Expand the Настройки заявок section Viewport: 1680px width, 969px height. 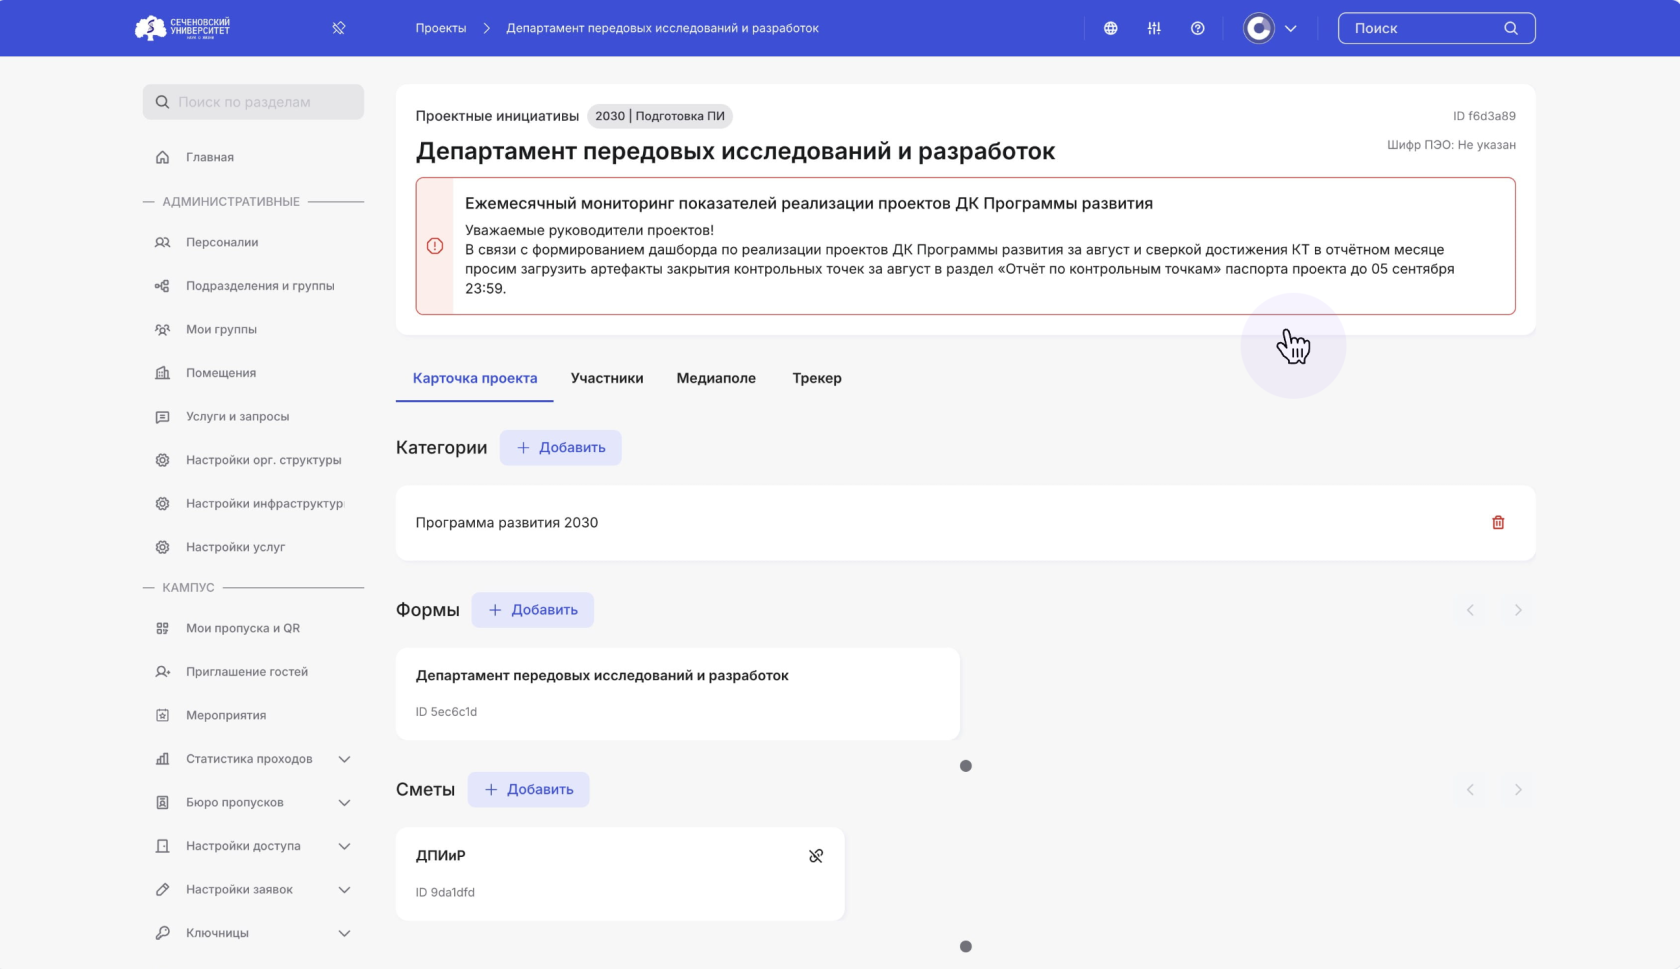[345, 889]
